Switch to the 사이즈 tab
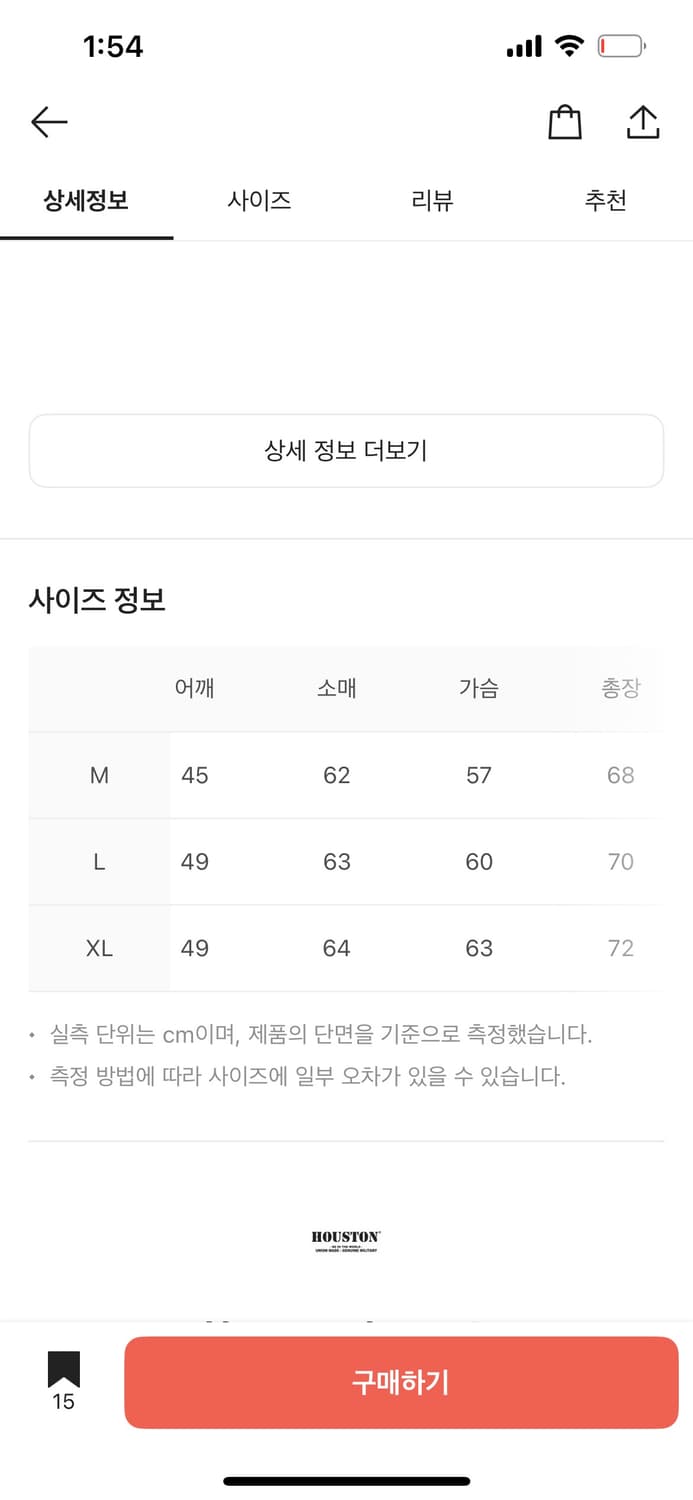The height and width of the screenshot is (1500, 693). pyautogui.click(x=259, y=200)
